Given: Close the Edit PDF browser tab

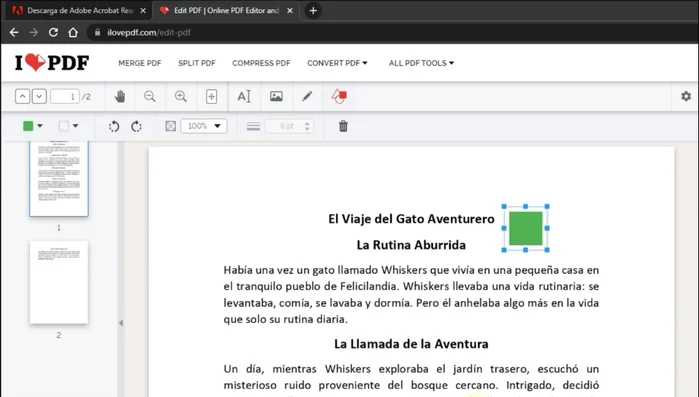Looking at the screenshot, I should pos(290,11).
